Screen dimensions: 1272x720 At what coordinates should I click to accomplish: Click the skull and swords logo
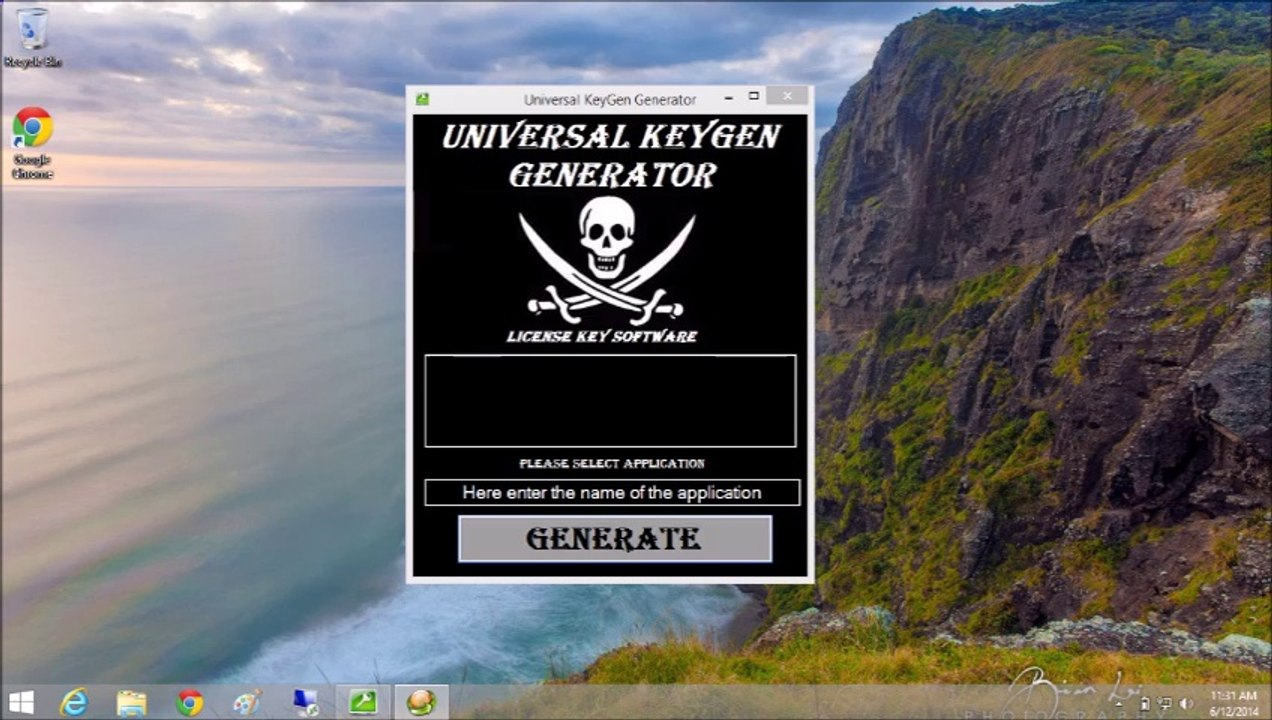pyautogui.click(x=607, y=256)
